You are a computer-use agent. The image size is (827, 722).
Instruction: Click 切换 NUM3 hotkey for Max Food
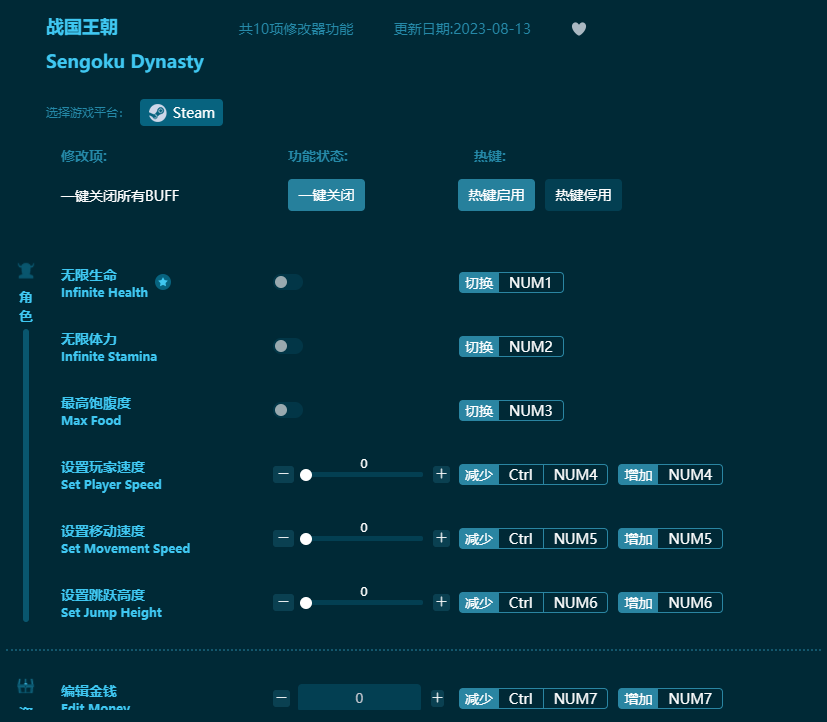[x=511, y=410]
